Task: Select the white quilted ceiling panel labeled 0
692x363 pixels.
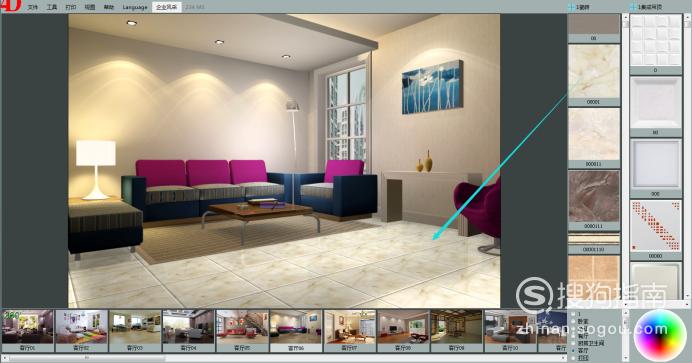Action: [x=655, y=41]
